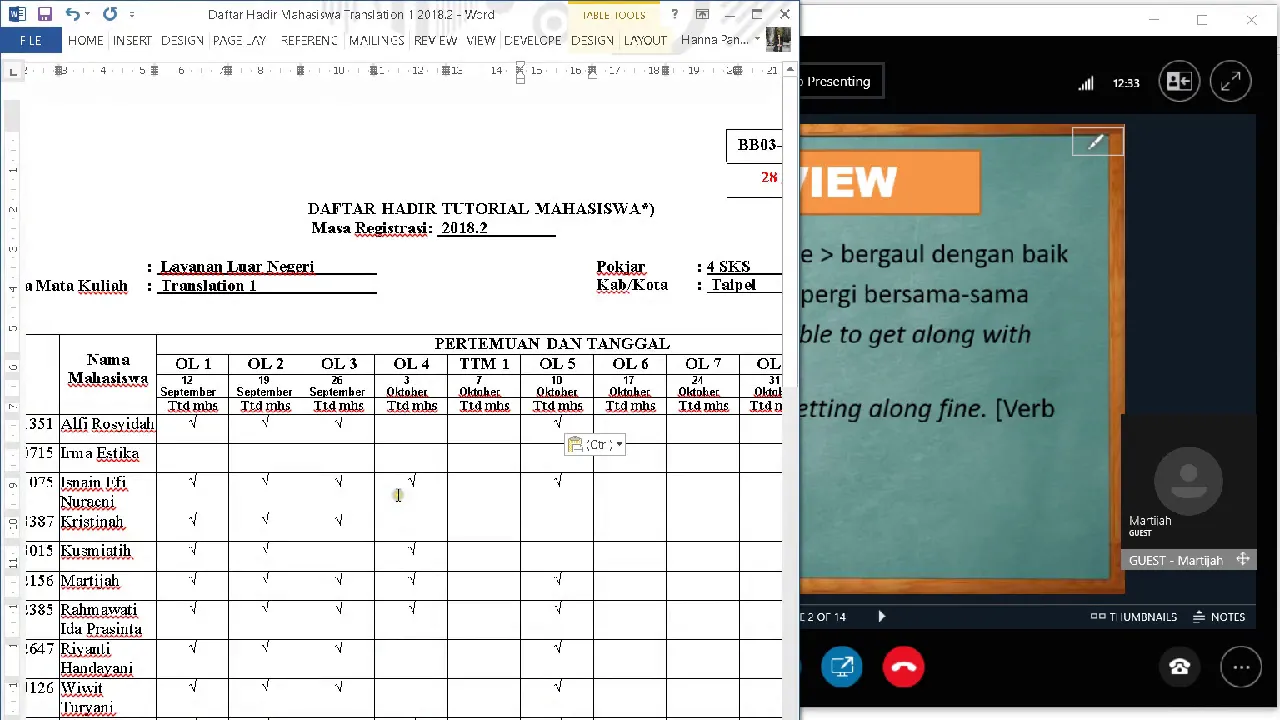Open the MAILINGS ribbon tab
The width and height of the screenshot is (1280, 720).
376,40
